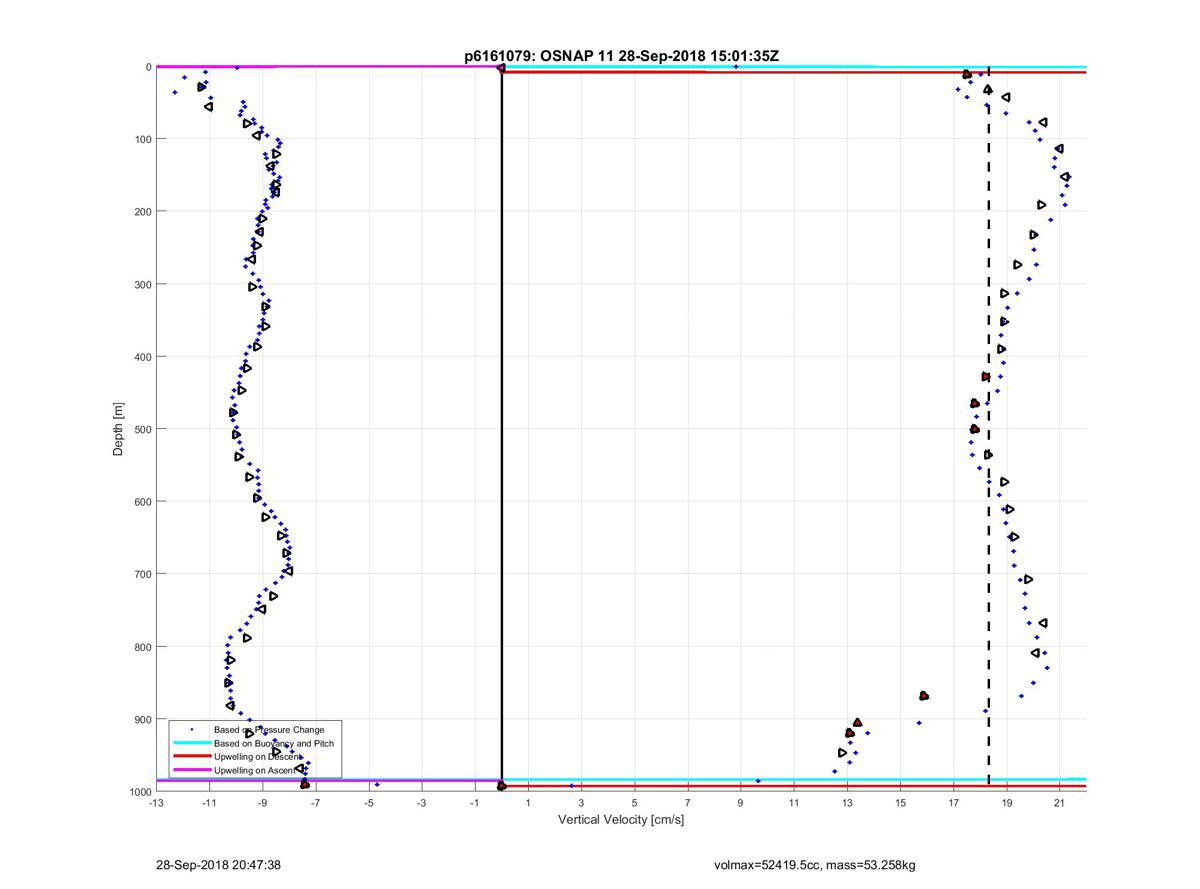
Task: Click x-axis tick label 13
Action: pos(847,802)
